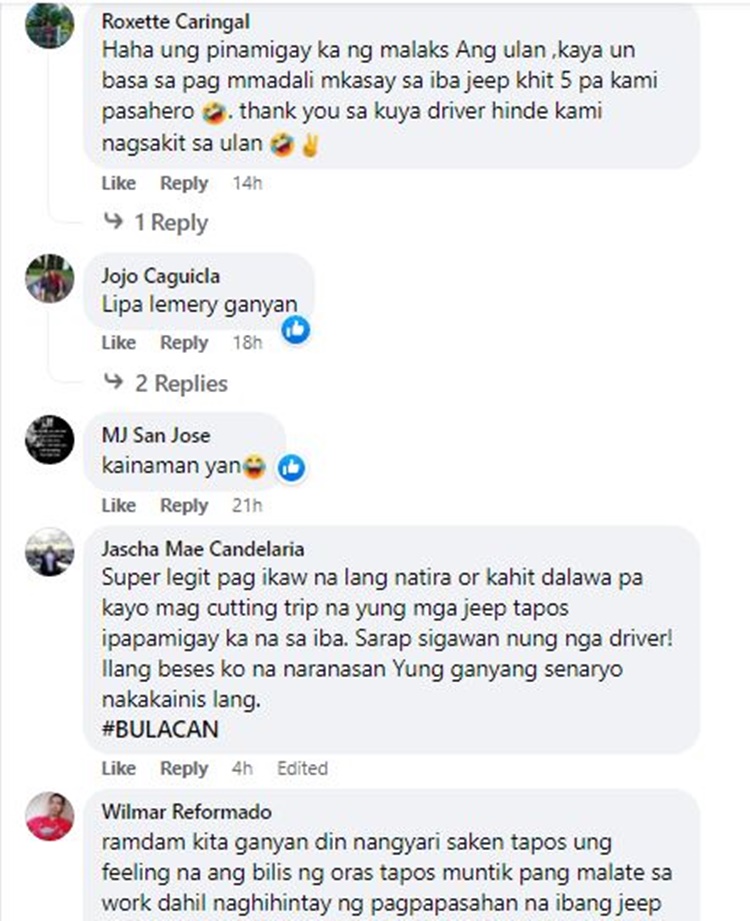View edit history via the Edited label
The width and height of the screenshot is (750, 921).
(x=302, y=768)
